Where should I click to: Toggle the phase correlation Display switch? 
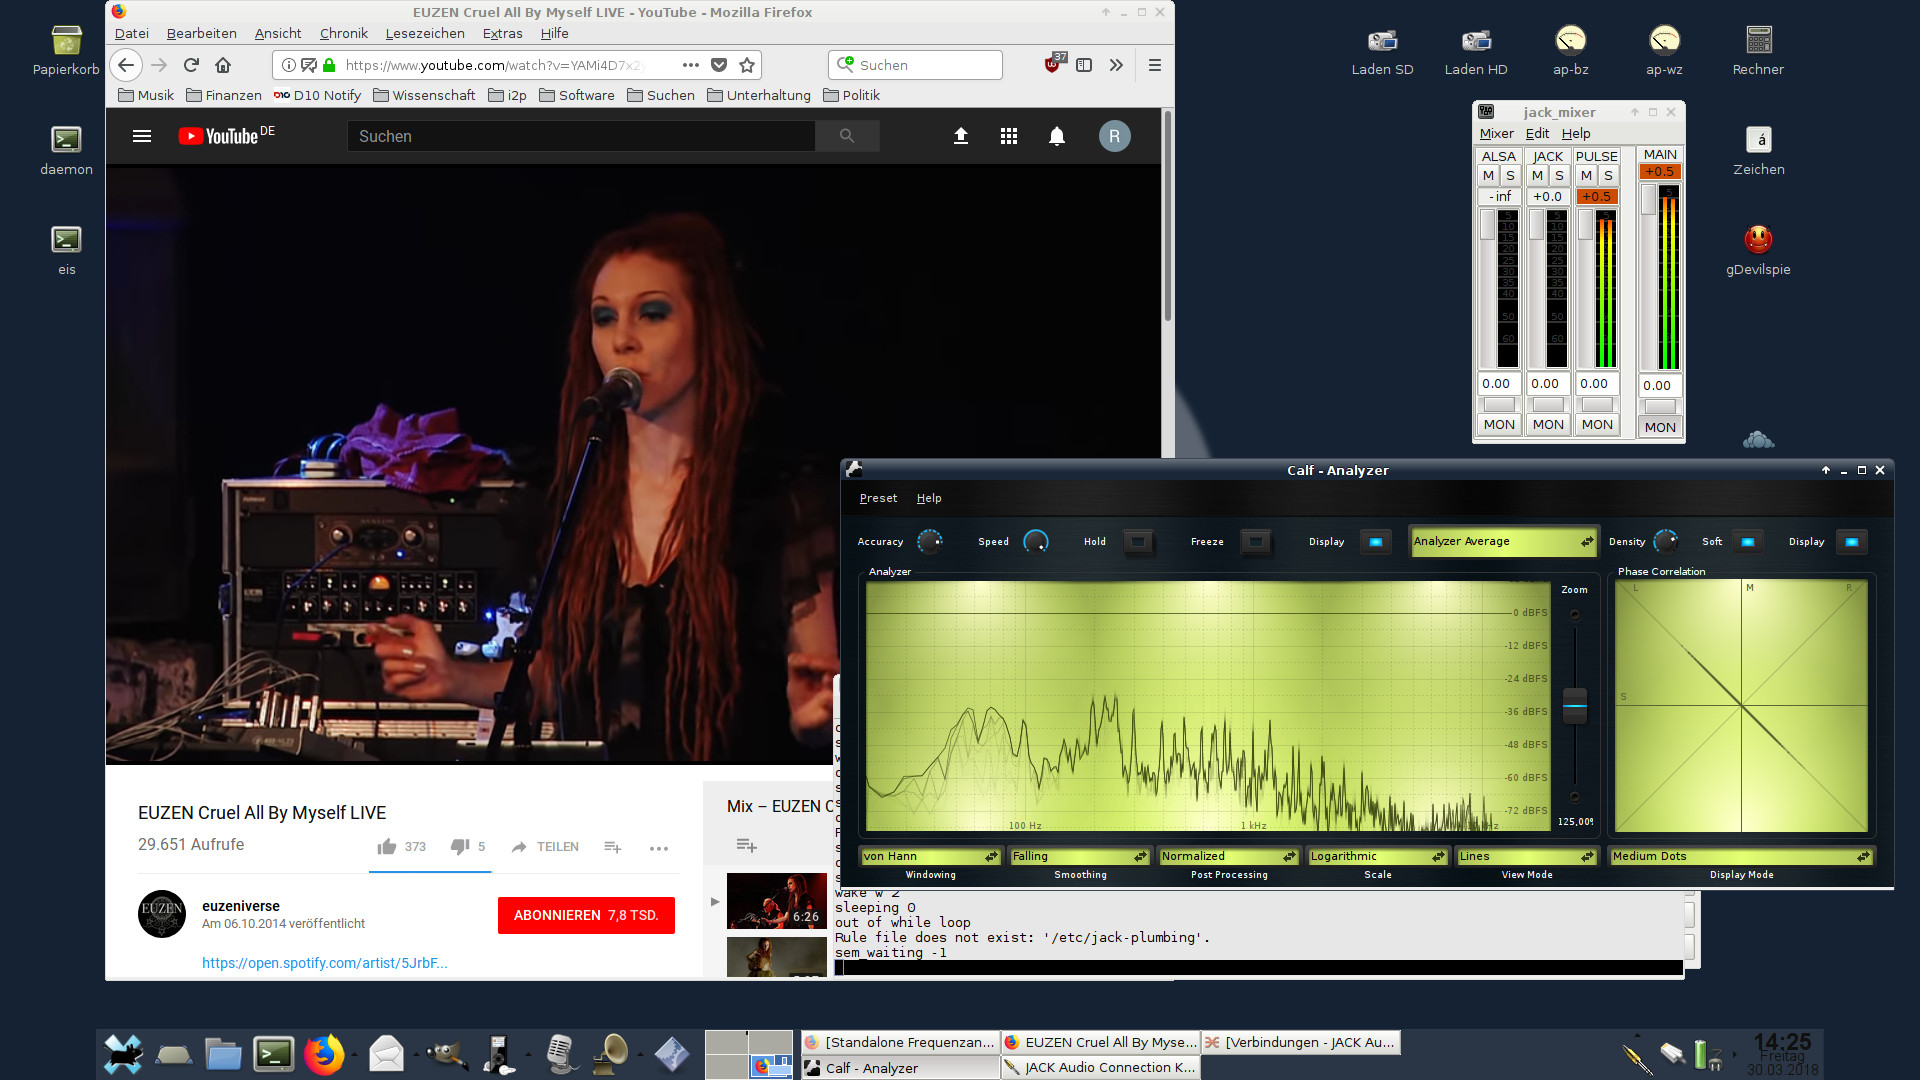tap(1851, 542)
